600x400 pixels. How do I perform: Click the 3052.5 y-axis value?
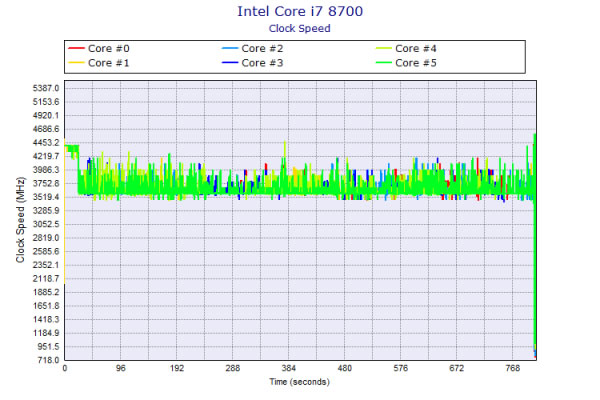click(x=46, y=224)
